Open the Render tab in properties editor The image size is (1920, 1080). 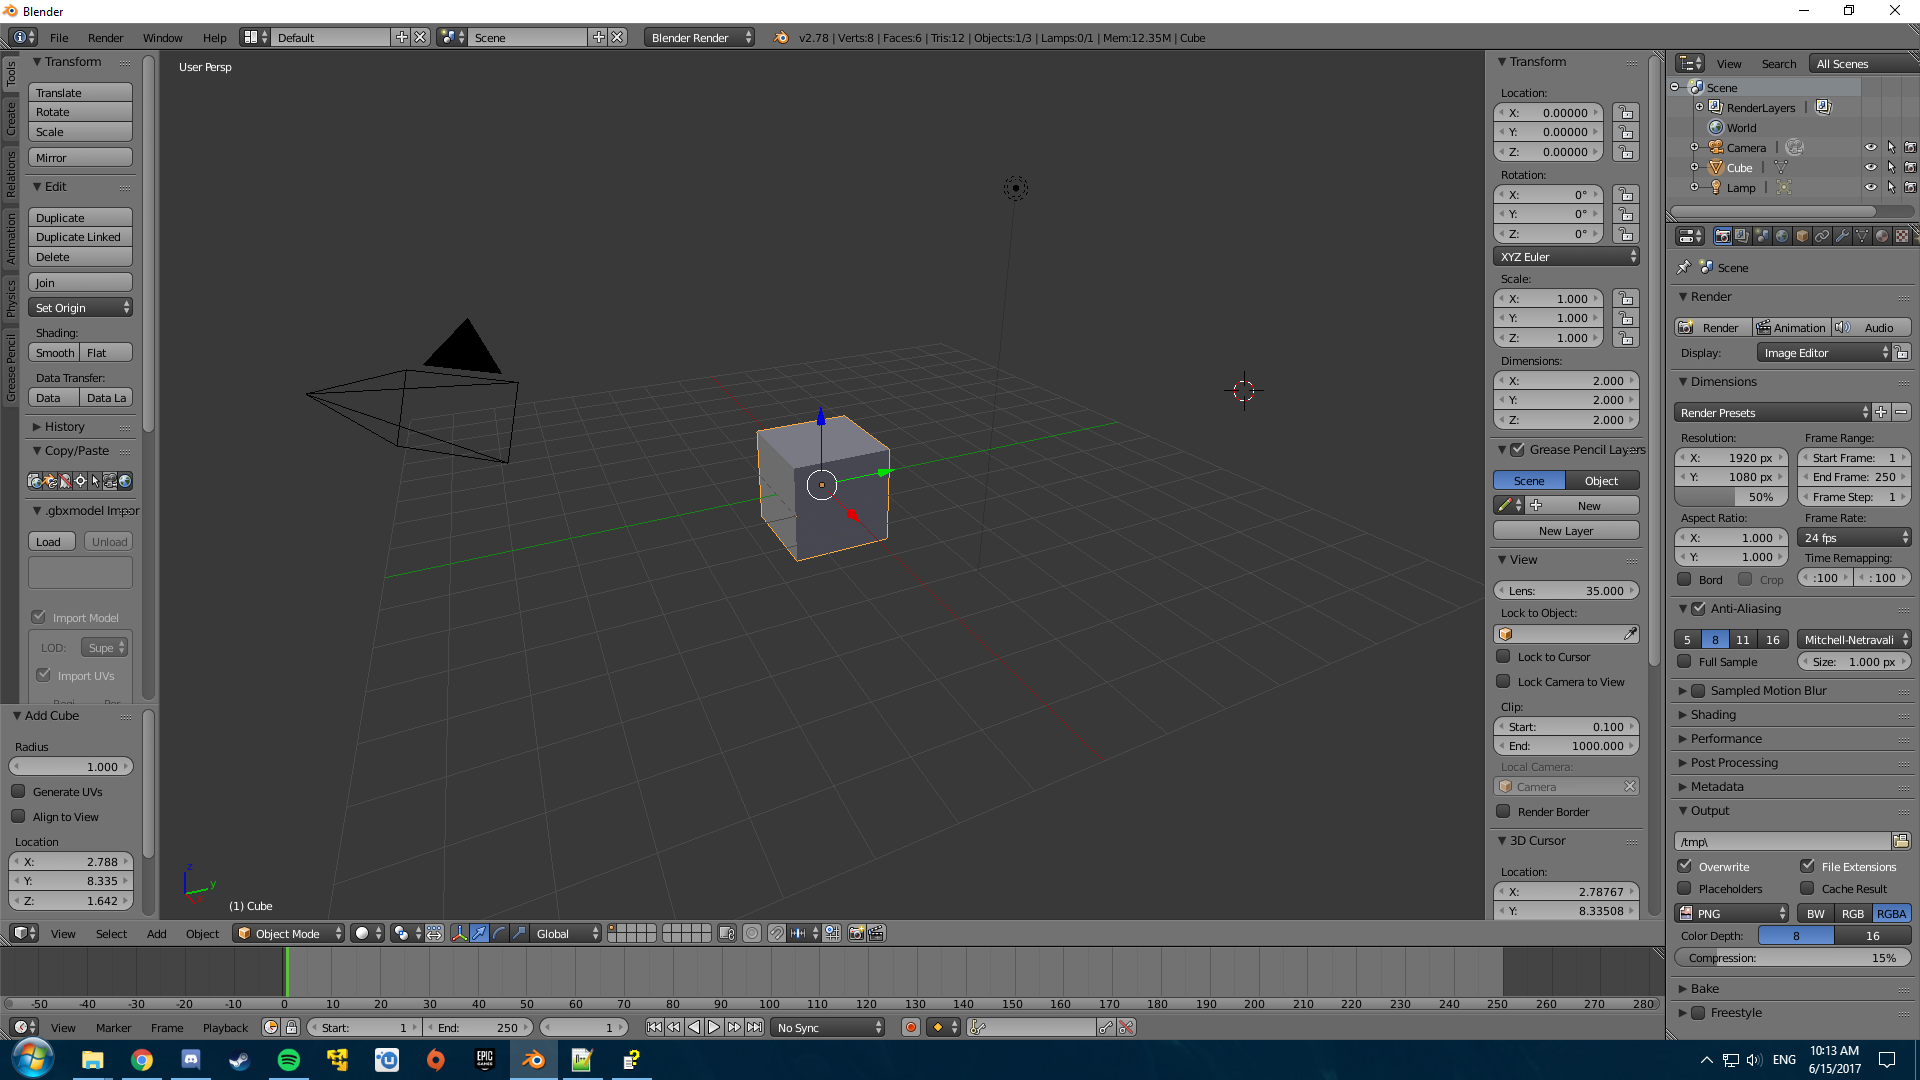(x=1722, y=236)
